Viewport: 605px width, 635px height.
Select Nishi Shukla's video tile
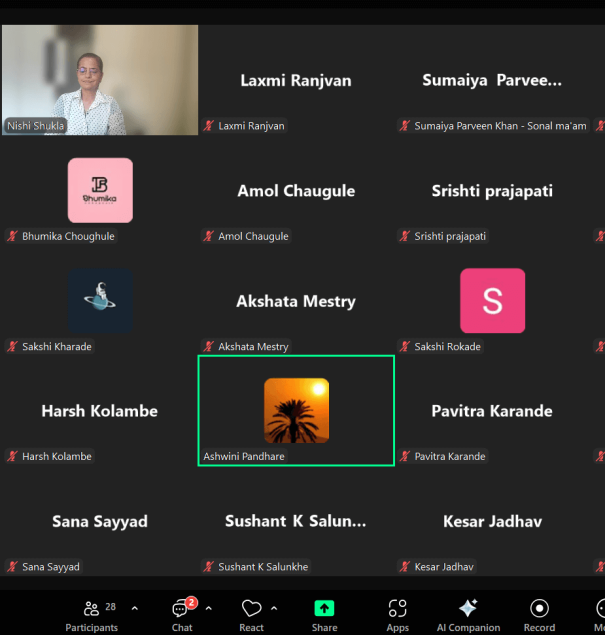tap(100, 80)
